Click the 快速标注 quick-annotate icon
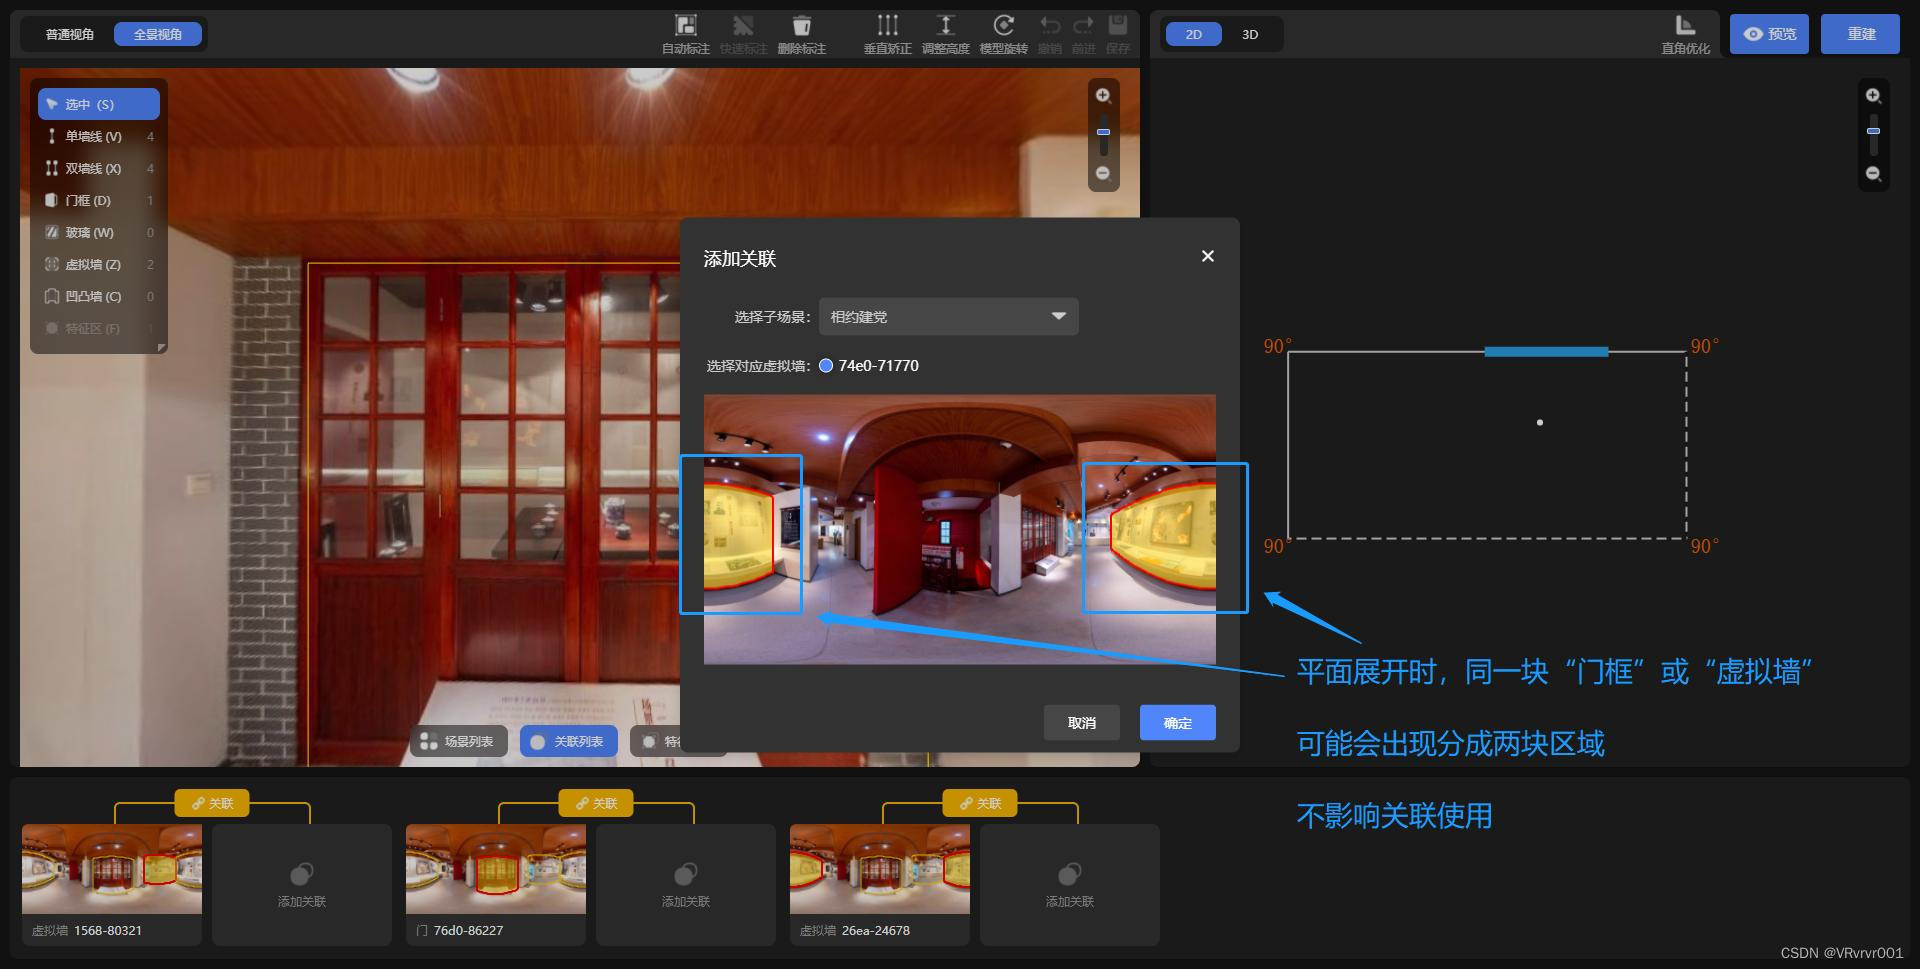The height and width of the screenshot is (969, 1920). pyautogui.click(x=743, y=26)
